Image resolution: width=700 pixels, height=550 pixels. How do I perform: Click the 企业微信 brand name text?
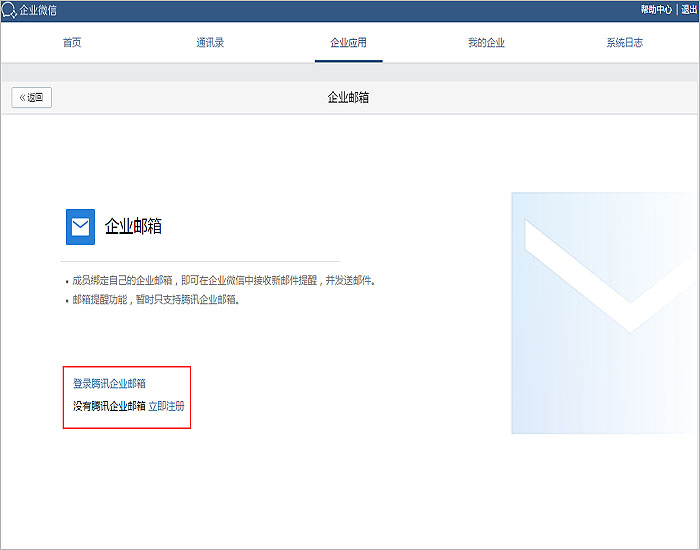click(38, 11)
